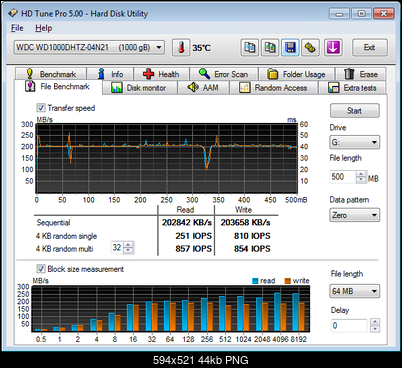Click the orange write legend swatch

coord(288,281)
